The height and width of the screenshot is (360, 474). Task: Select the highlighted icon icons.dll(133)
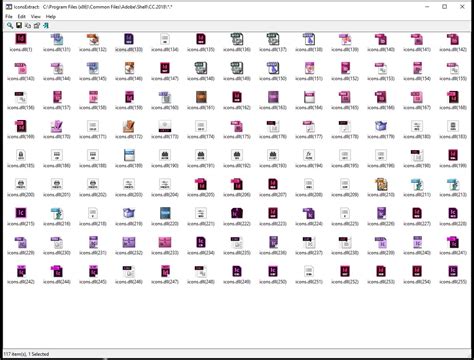point(129,39)
